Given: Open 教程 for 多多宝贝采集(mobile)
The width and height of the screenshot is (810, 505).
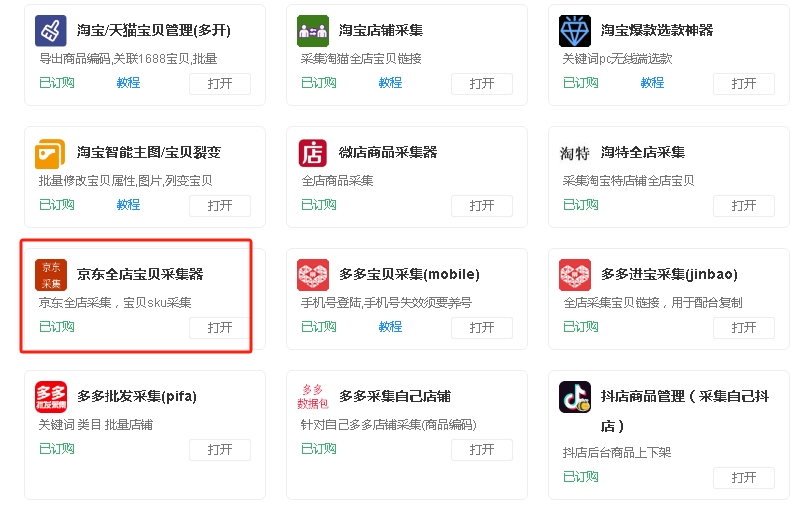Looking at the screenshot, I should 390,327.
